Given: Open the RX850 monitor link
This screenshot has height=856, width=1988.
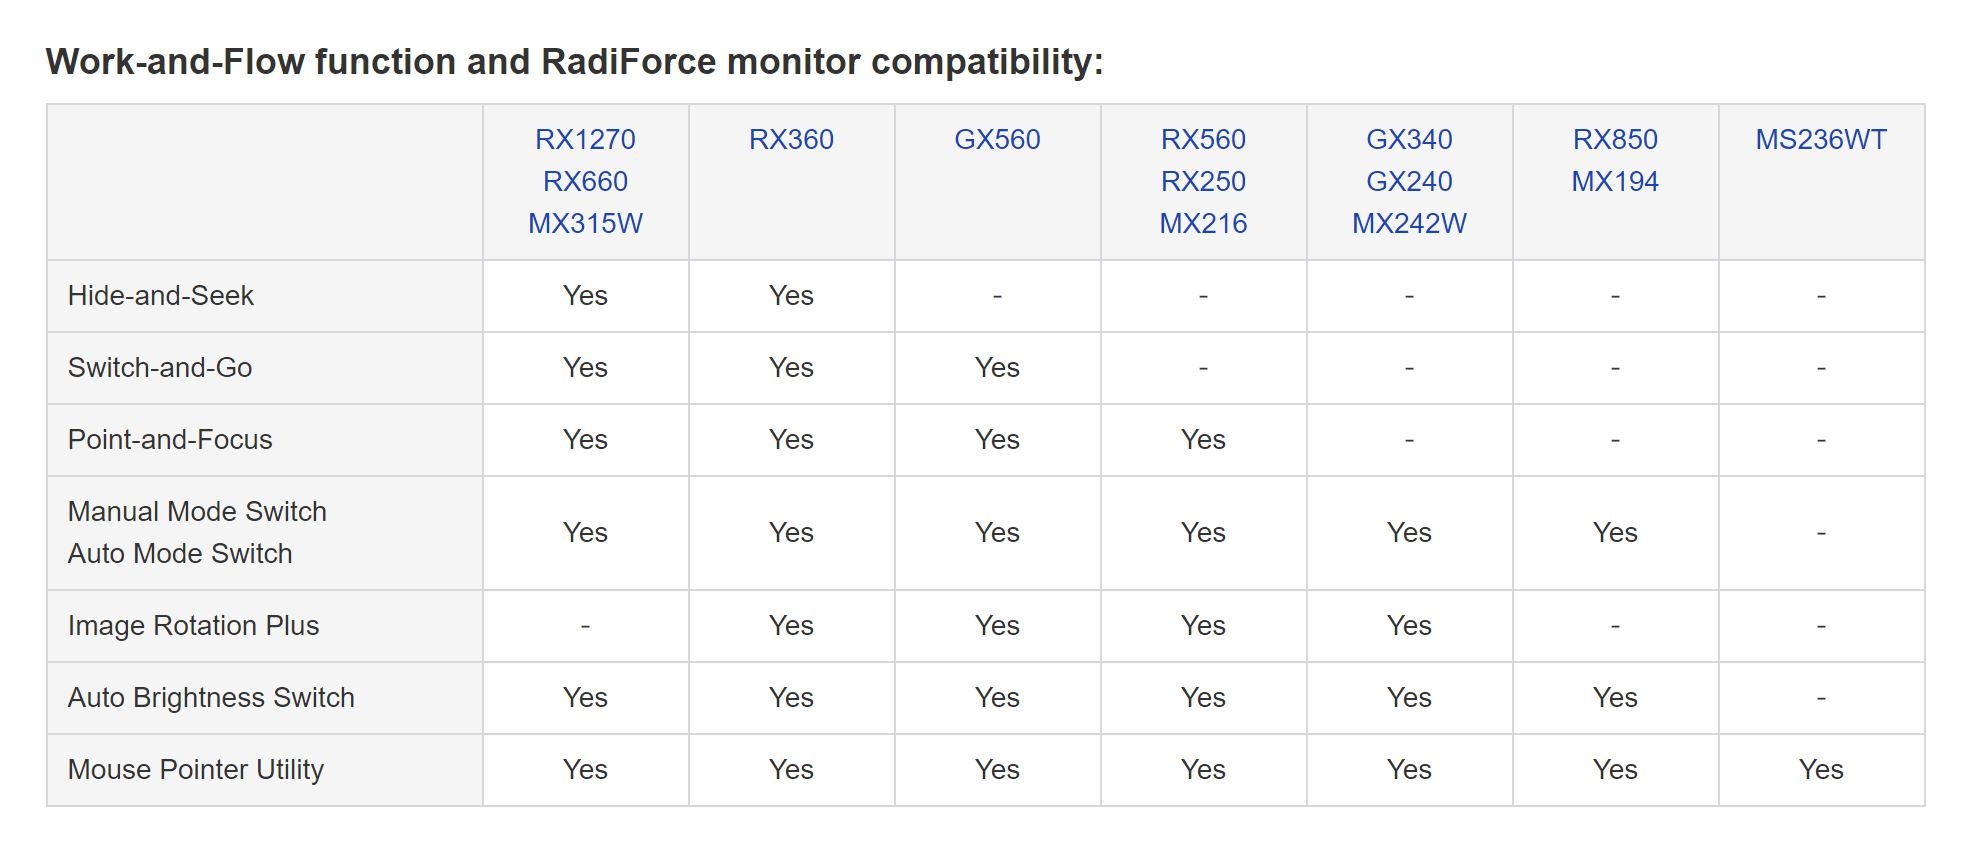Looking at the screenshot, I should [x=1615, y=139].
